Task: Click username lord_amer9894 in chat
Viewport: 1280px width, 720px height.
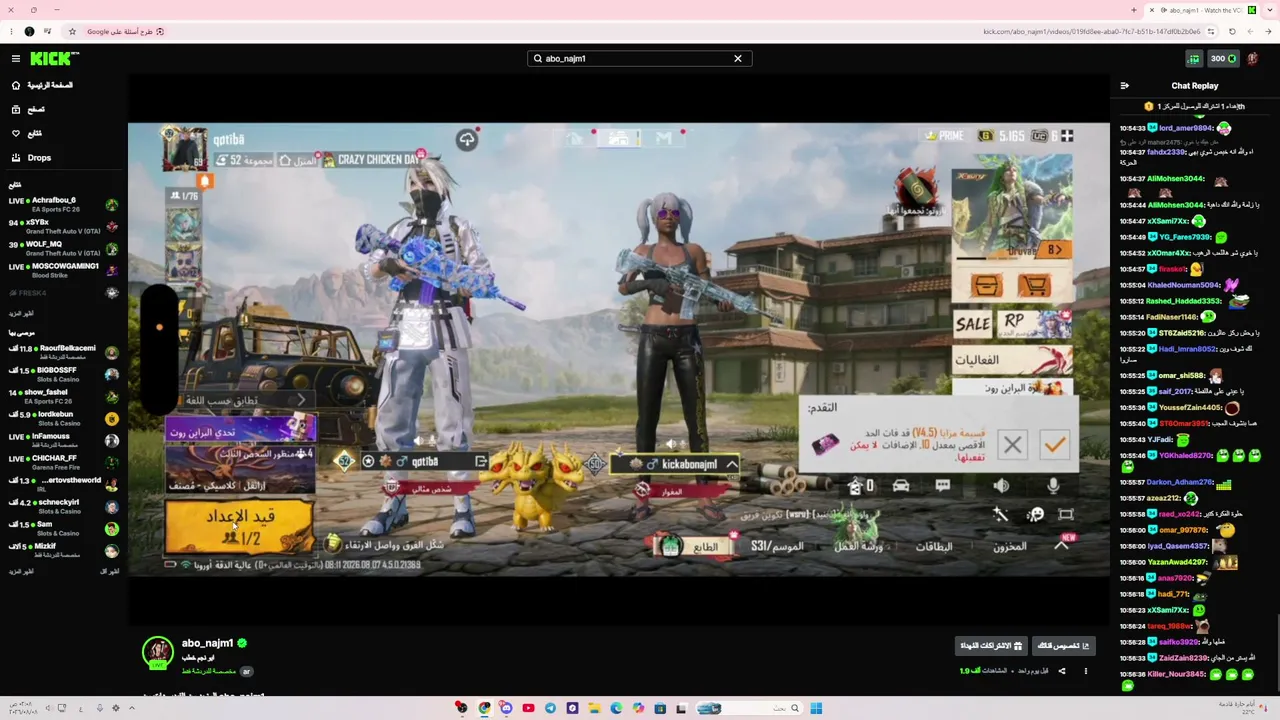Action: pos(1185,128)
